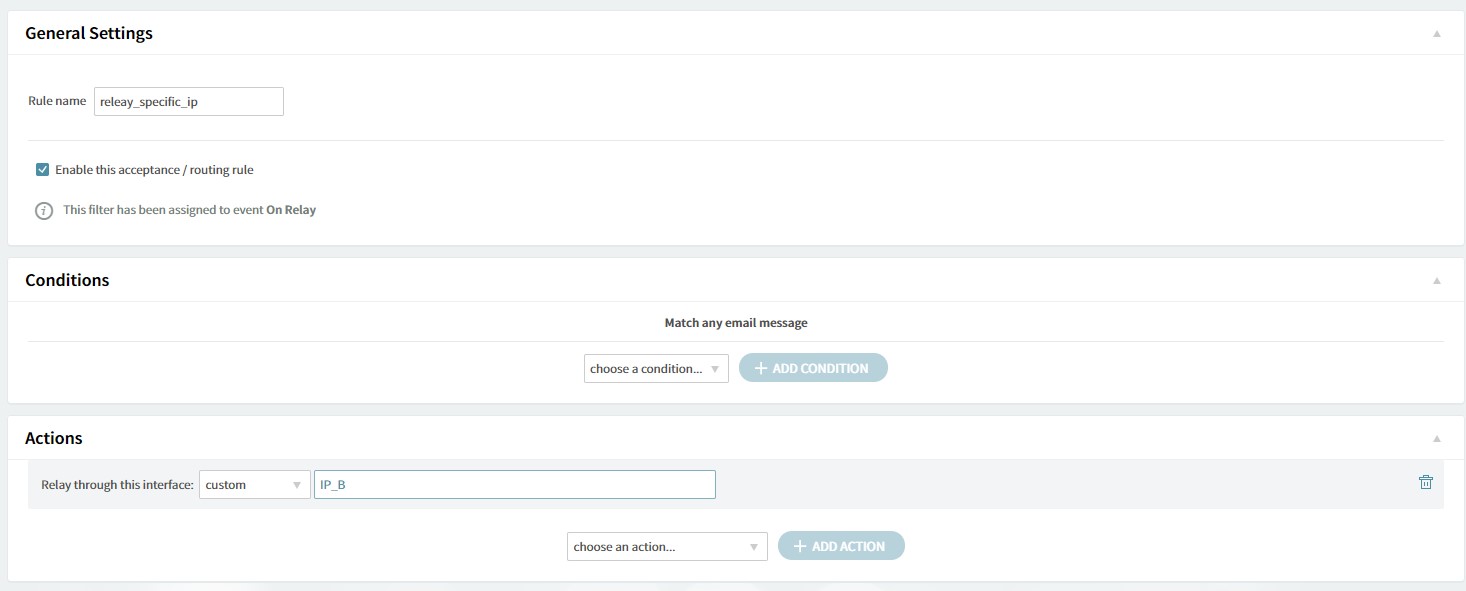The width and height of the screenshot is (1466, 591).
Task: Collapse the General Settings panel arrow
Action: [x=1436, y=33]
